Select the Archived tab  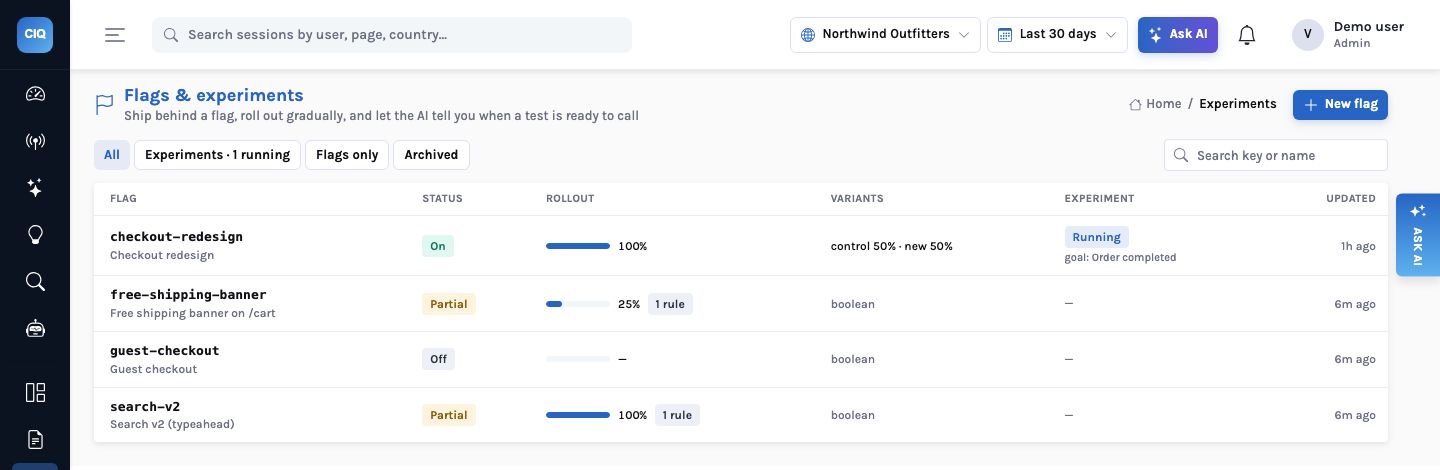431,155
